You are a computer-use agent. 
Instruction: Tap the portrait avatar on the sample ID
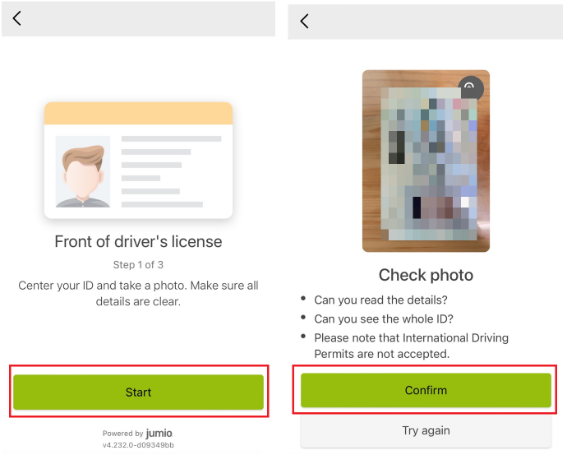coord(83,172)
